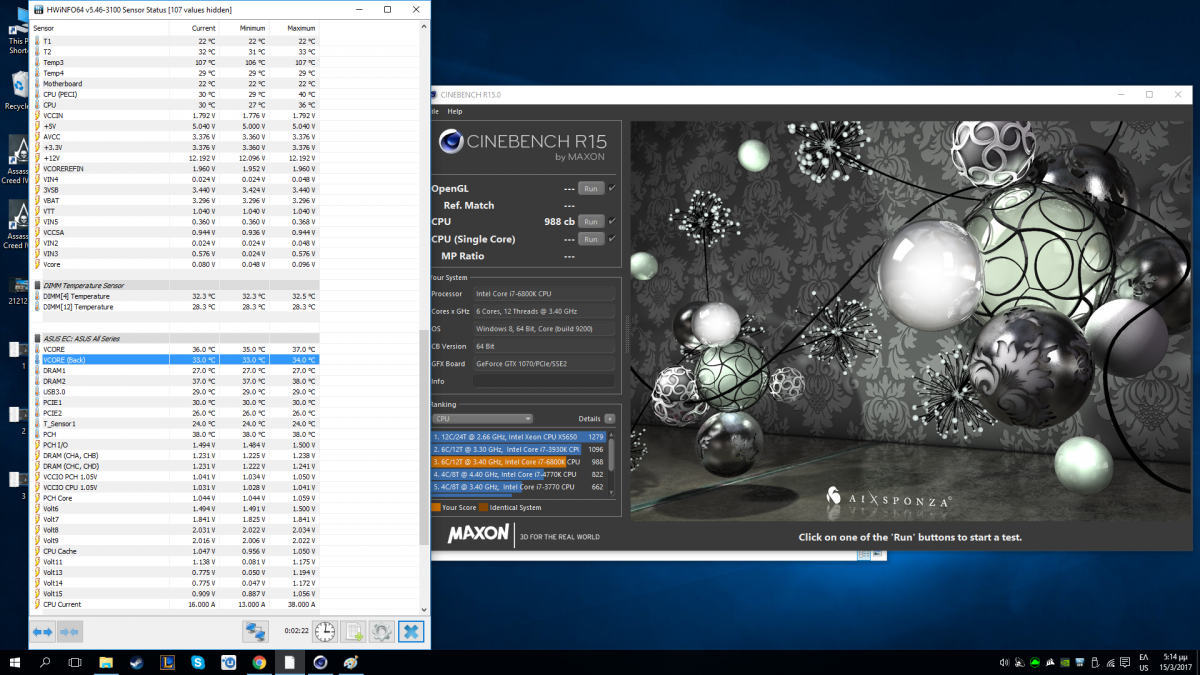
Task: Select the Core i7-3930K ranking entry
Action: coord(519,449)
